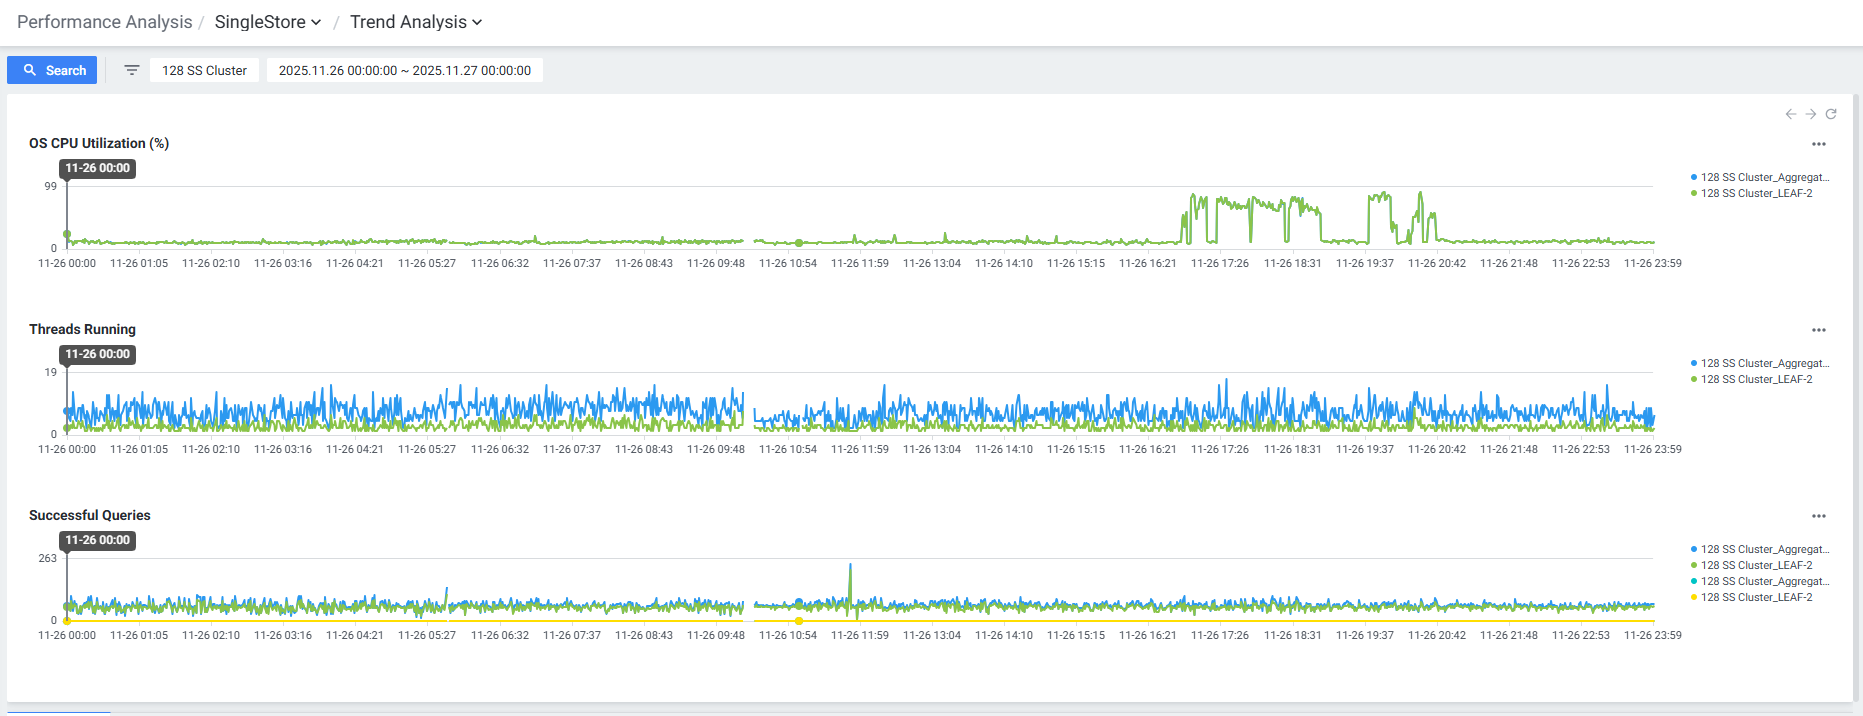Open Threads Running more options menu

[x=1818, y=330]
